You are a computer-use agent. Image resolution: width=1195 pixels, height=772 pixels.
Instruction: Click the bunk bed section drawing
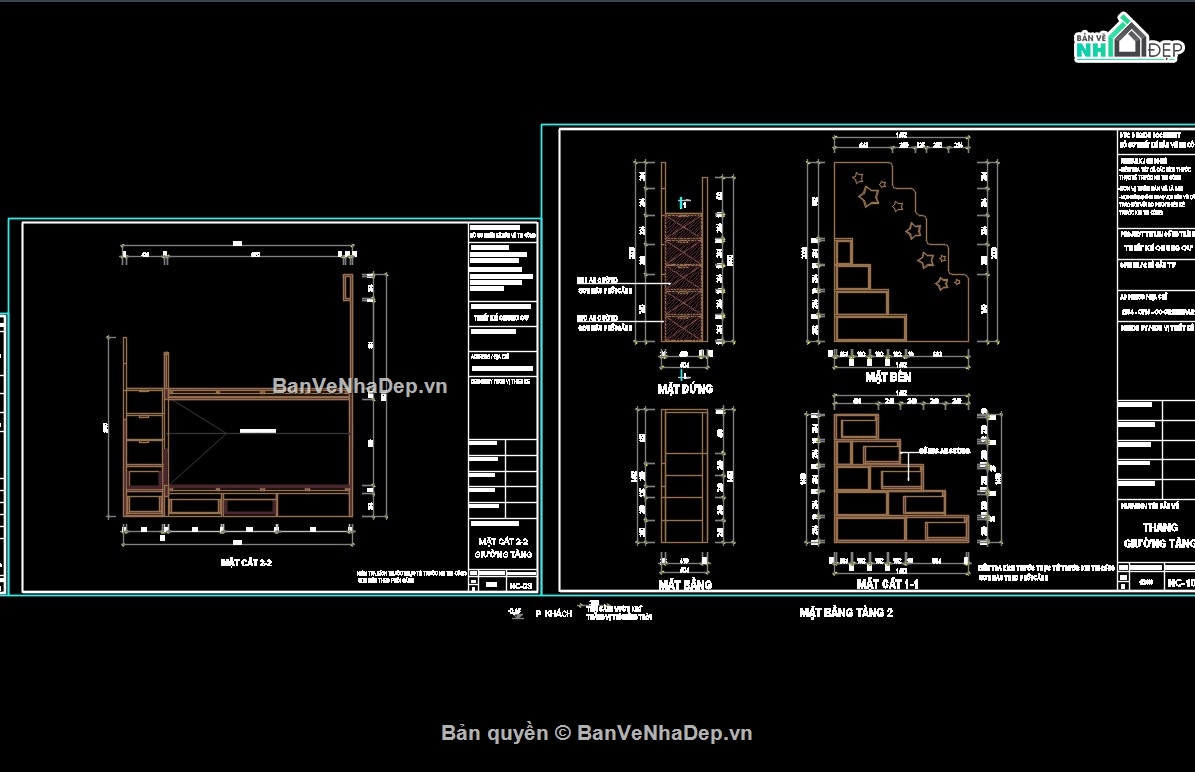coord(239,396)
